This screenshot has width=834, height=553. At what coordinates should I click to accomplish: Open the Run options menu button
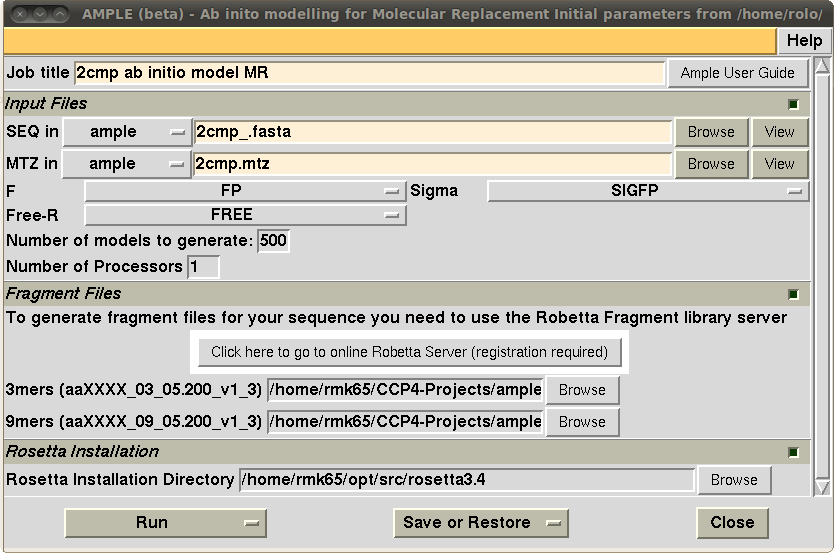point(165,523)
